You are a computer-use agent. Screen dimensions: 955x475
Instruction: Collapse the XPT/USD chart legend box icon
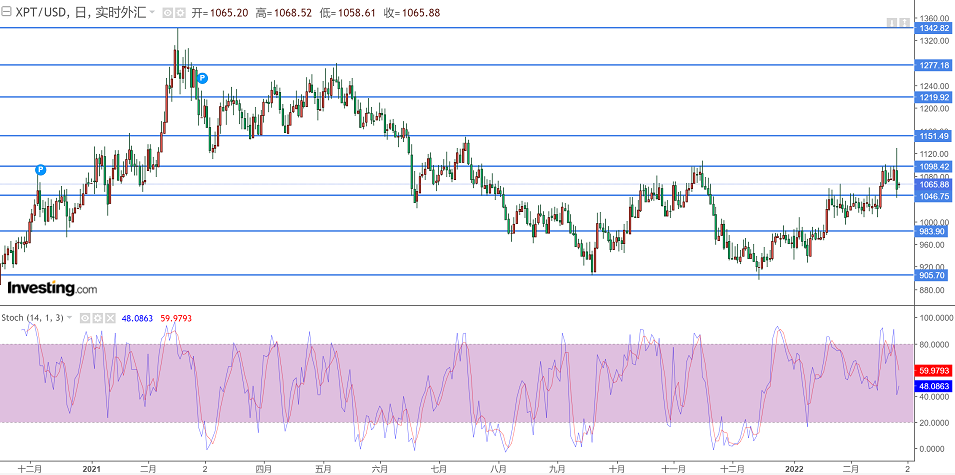tap(6, 12)
